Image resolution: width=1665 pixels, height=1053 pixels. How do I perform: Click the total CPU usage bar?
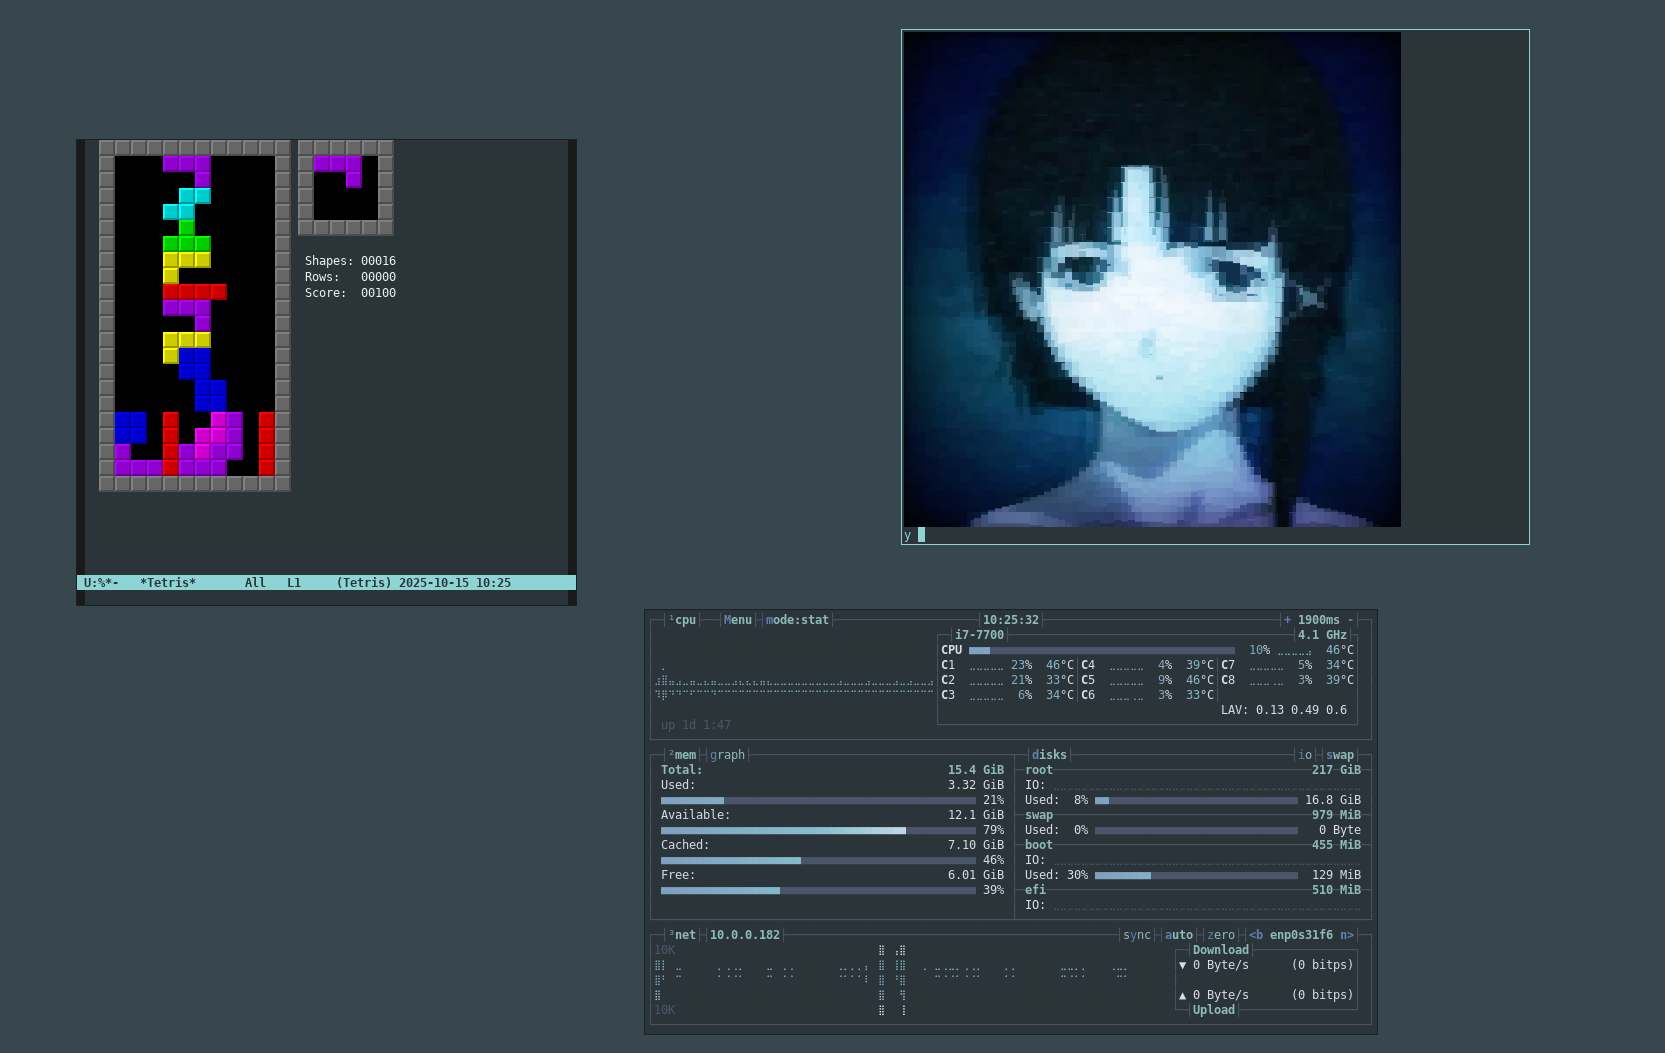click(1102, 650)
